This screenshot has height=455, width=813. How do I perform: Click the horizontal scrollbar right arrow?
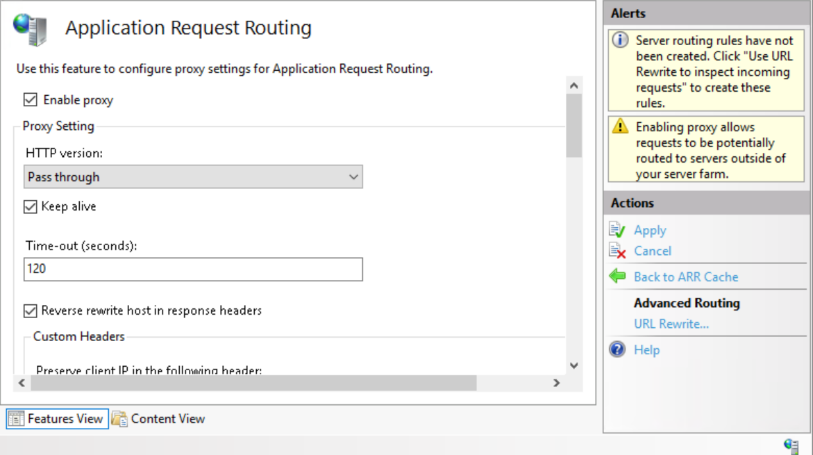click(556, 383)
